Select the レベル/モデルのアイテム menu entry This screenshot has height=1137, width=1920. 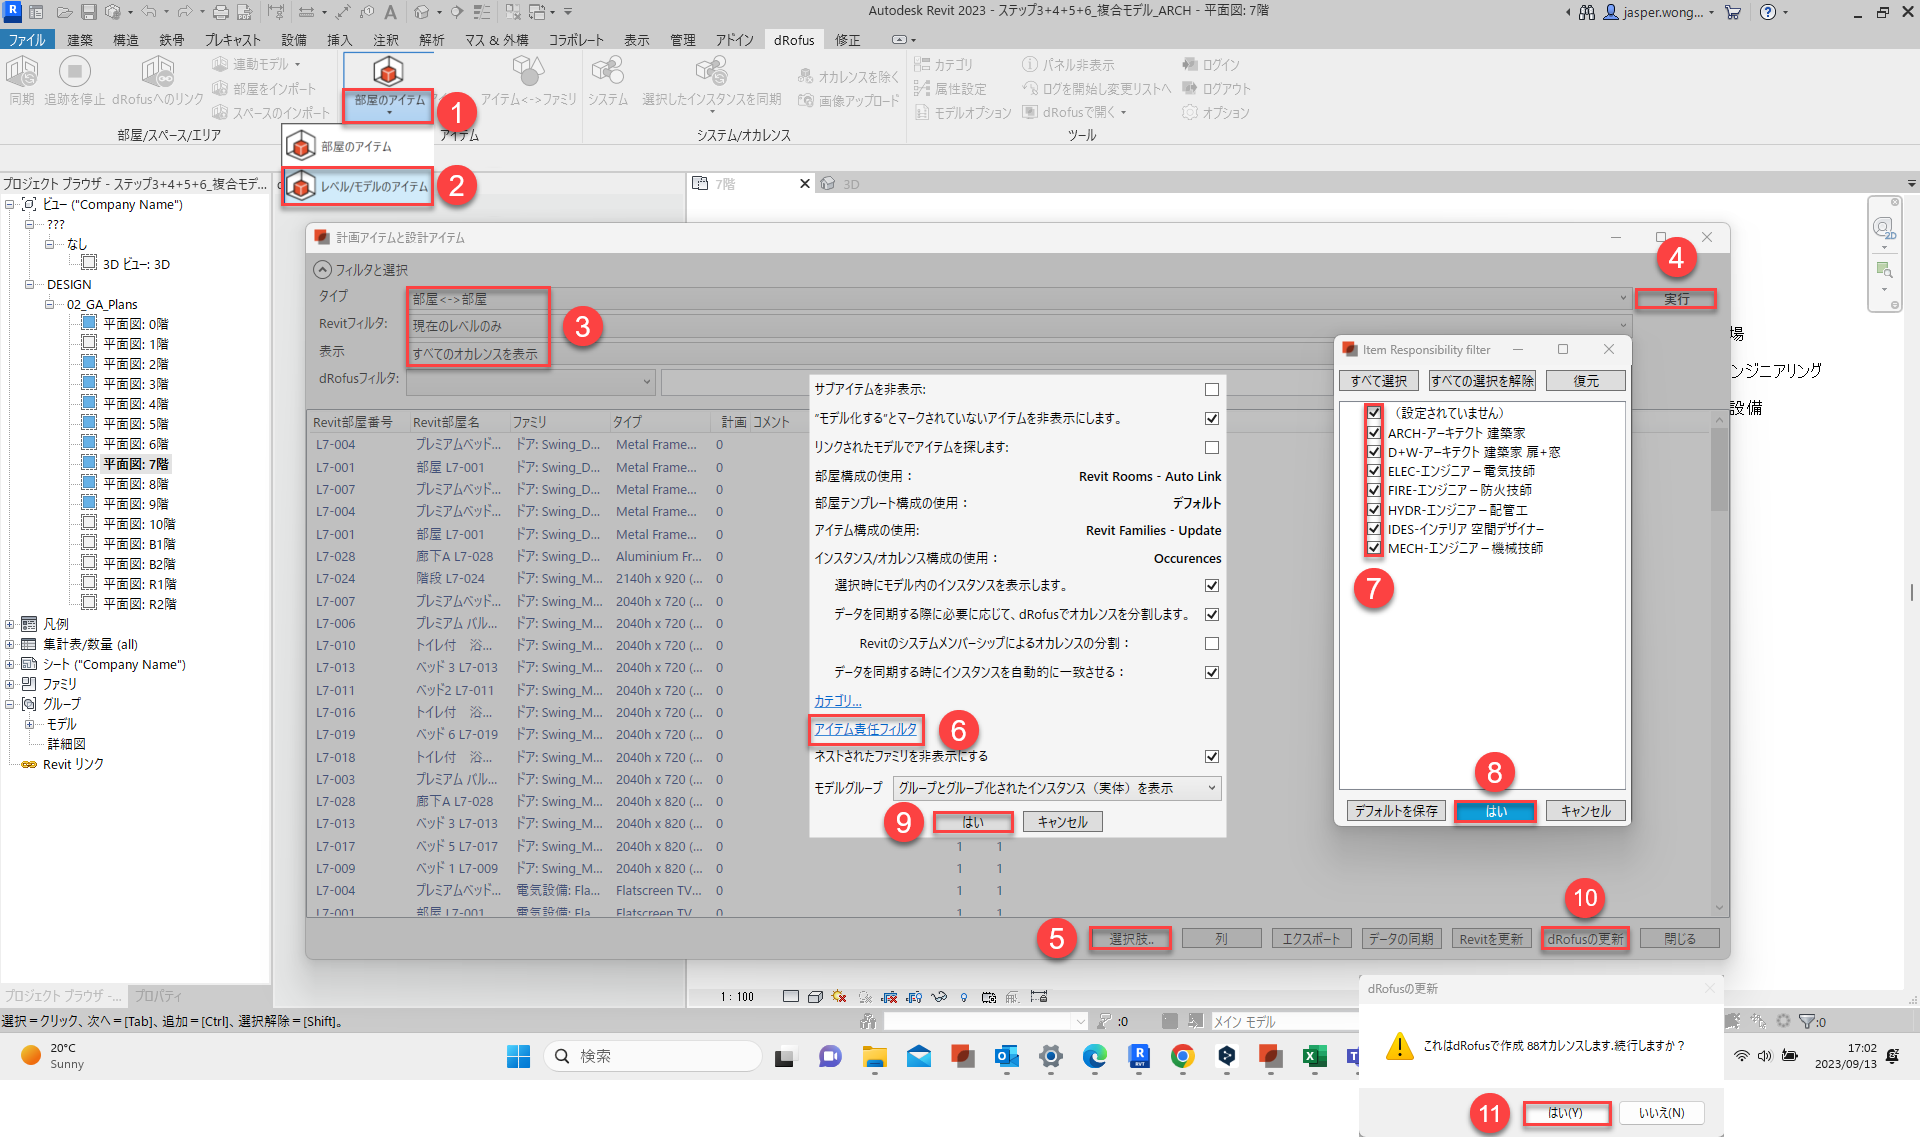point(358,186)
